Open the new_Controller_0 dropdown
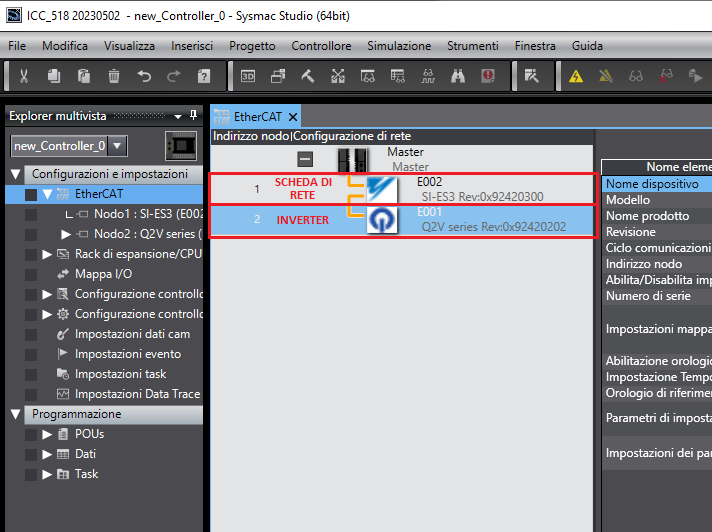Screen dimensions: 712x532 pyautogui.click(x=117, y=146)
